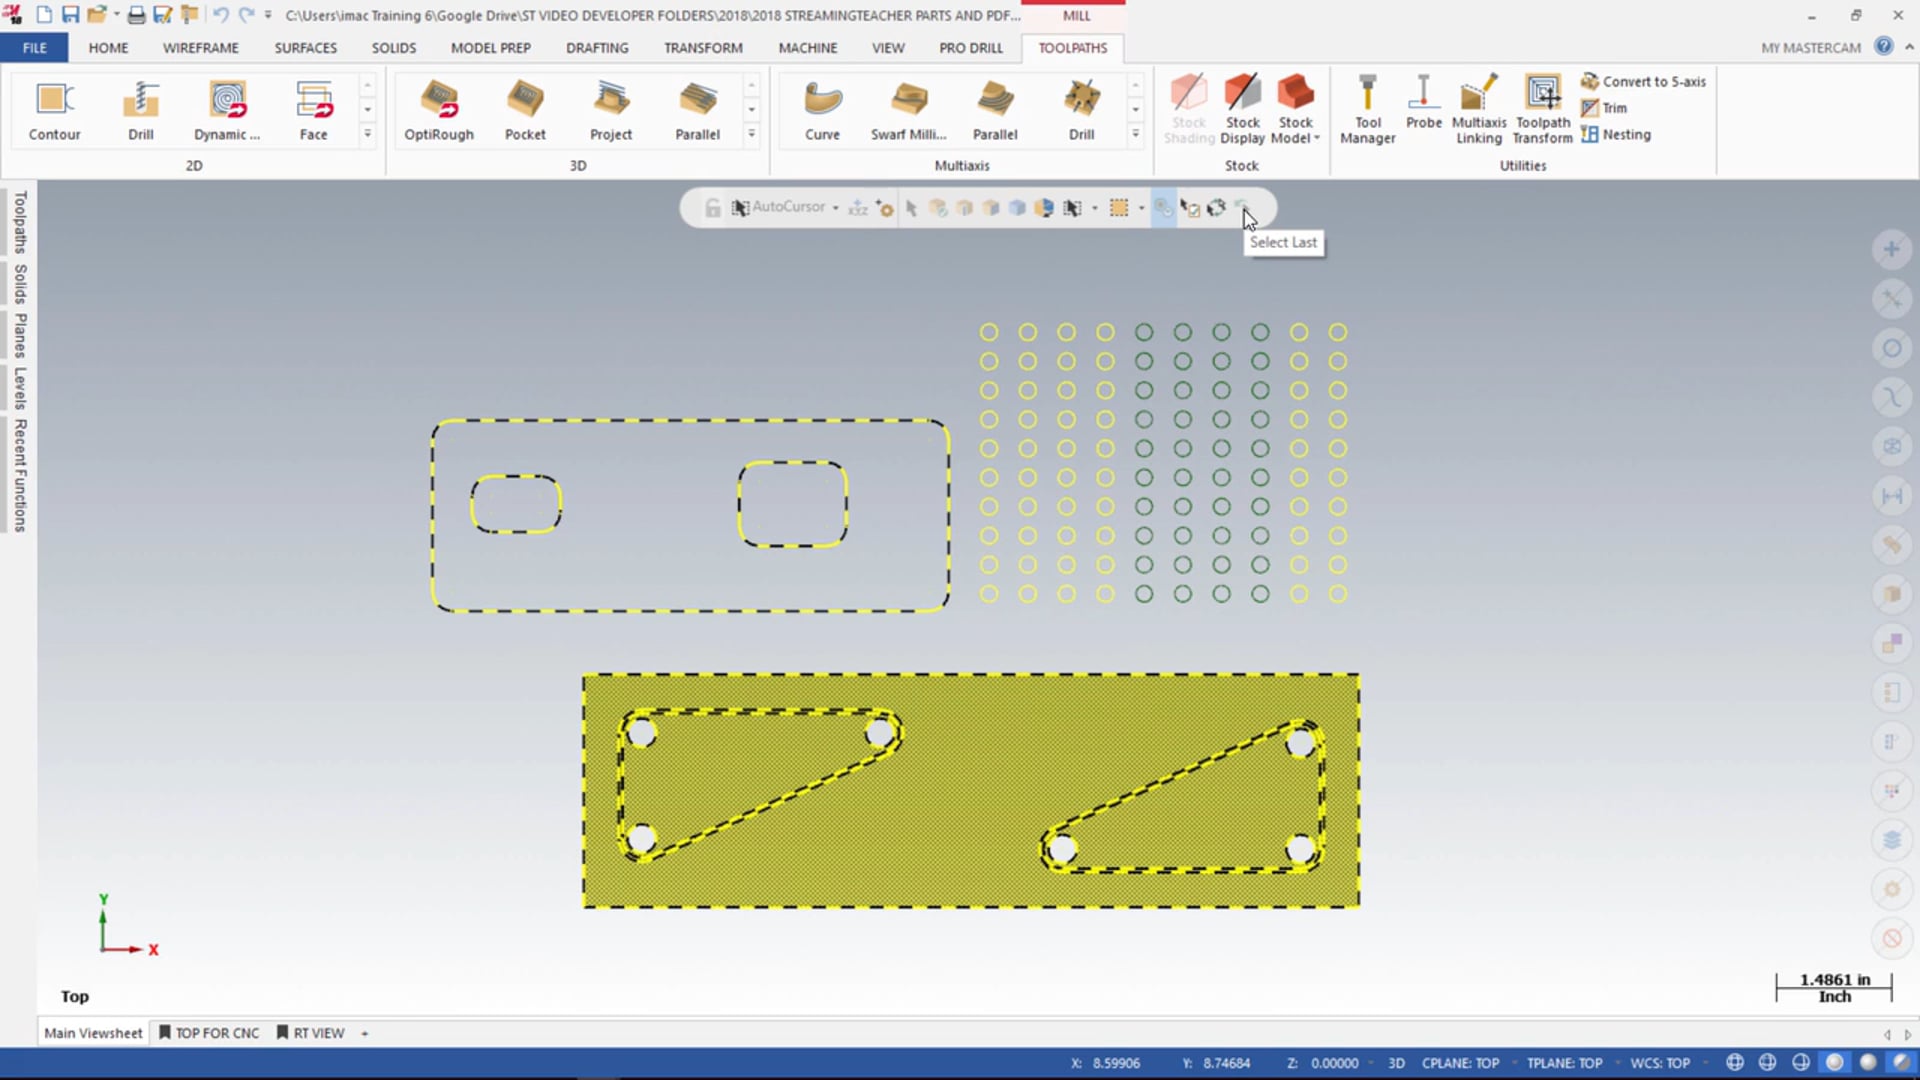Open the Levels side panel
Screen dimensions: 1920x1080
[x=19, y=388]
